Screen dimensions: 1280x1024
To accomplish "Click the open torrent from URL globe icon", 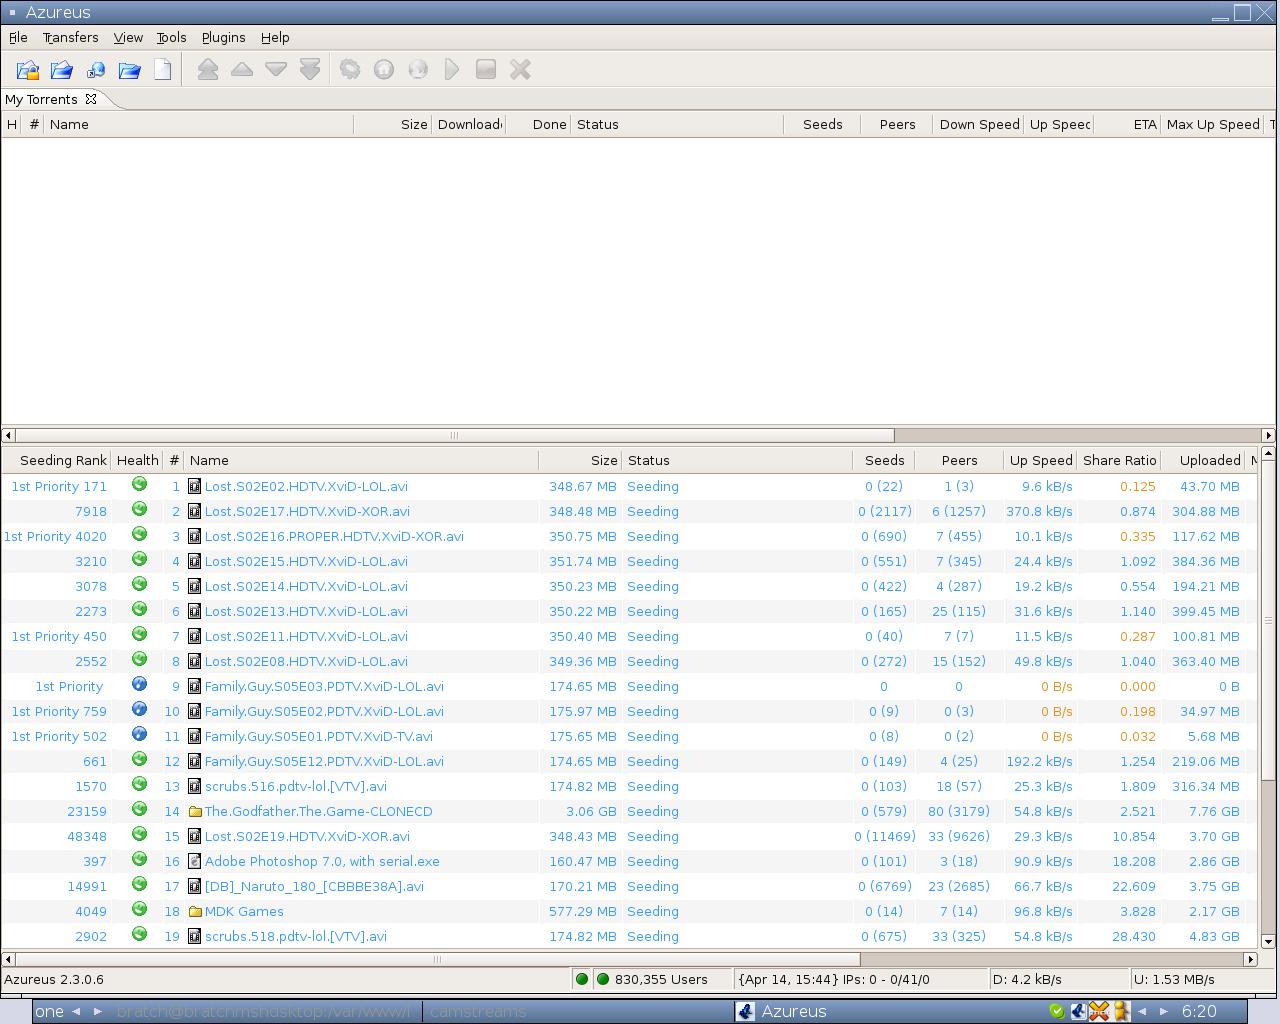I will (96, 70).
